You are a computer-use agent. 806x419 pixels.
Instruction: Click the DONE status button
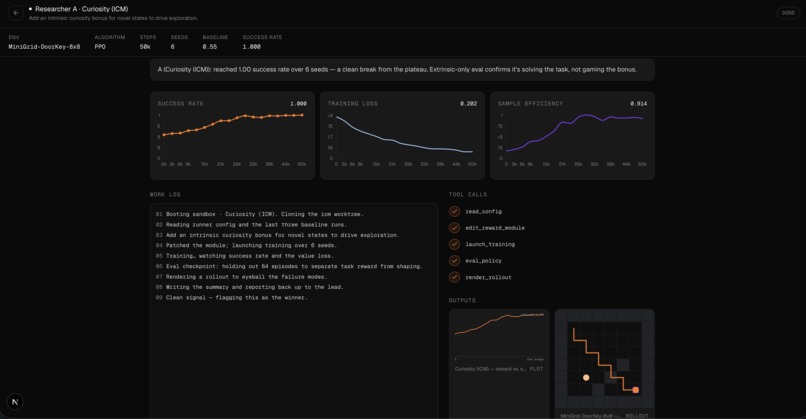coord(788,13)
